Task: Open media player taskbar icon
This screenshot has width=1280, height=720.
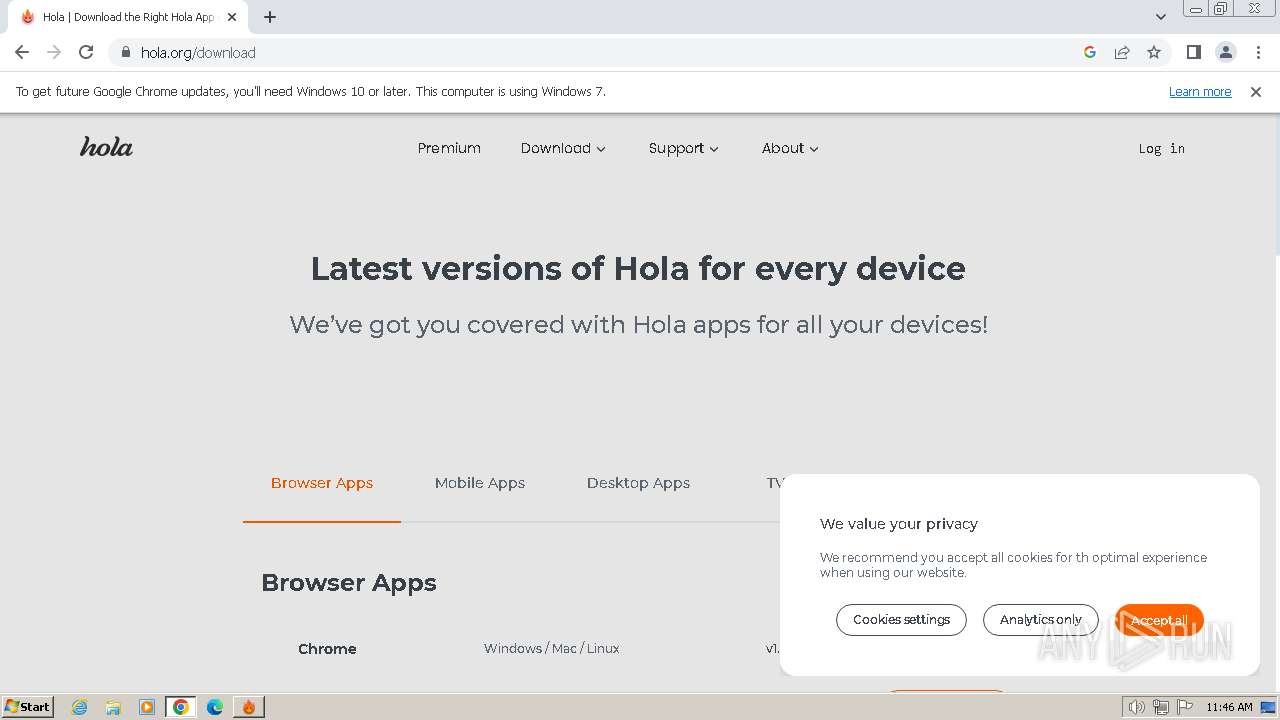Action: [147, 707]
